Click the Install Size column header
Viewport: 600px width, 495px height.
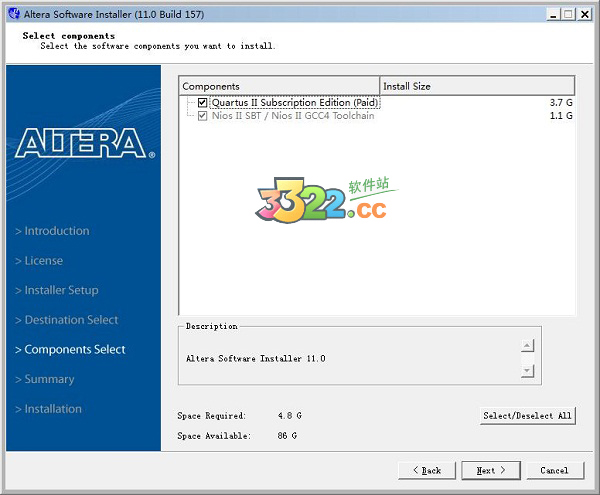point(477,86)
